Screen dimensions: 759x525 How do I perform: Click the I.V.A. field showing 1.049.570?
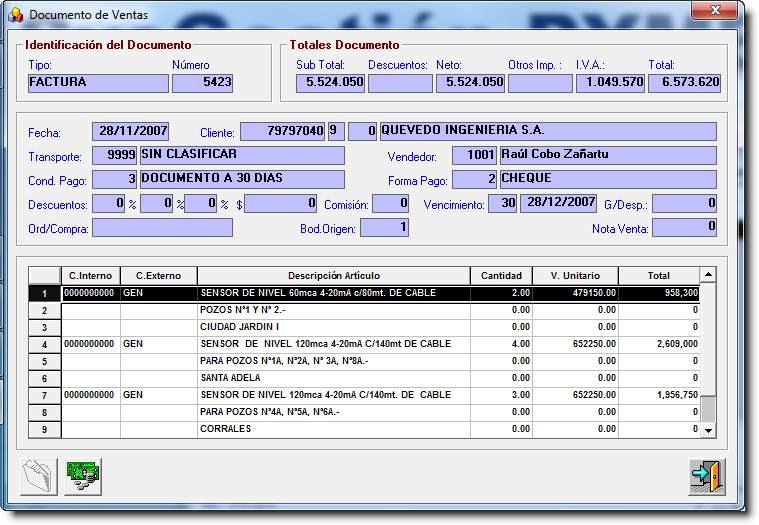(x=610, y=83)
